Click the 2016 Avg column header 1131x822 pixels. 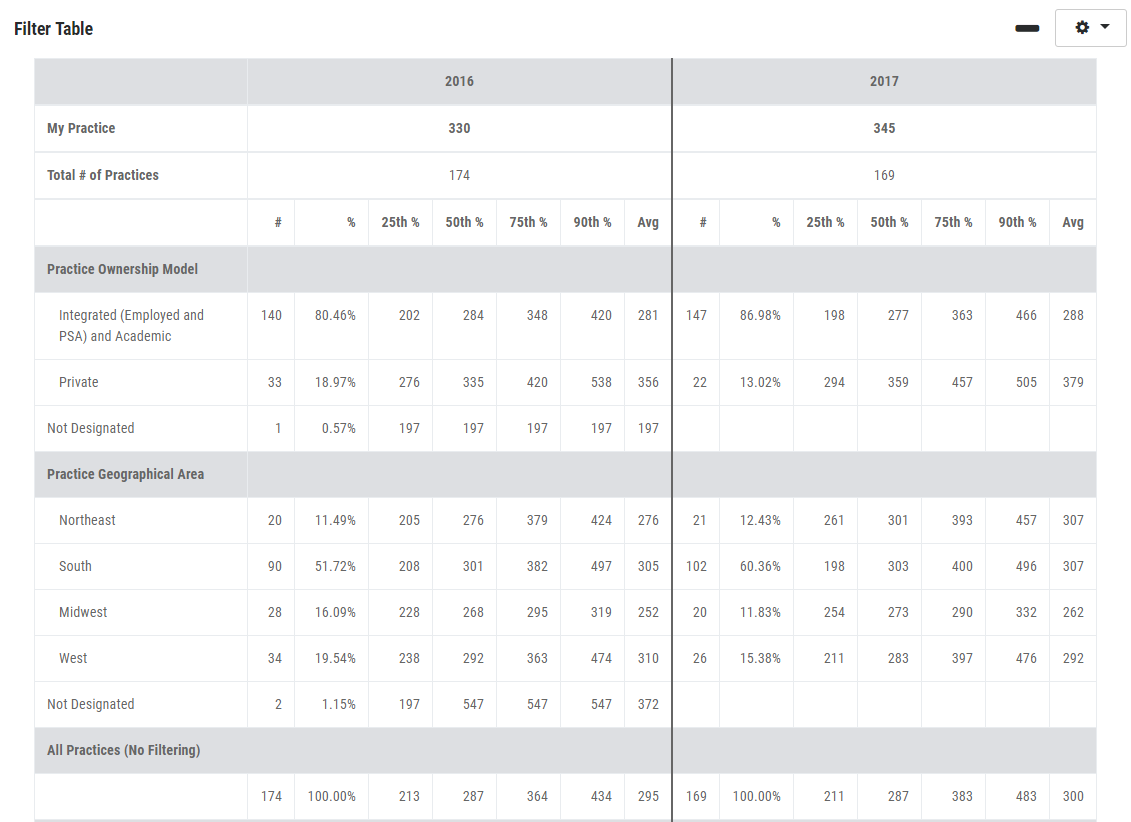[x=648, y=222]
